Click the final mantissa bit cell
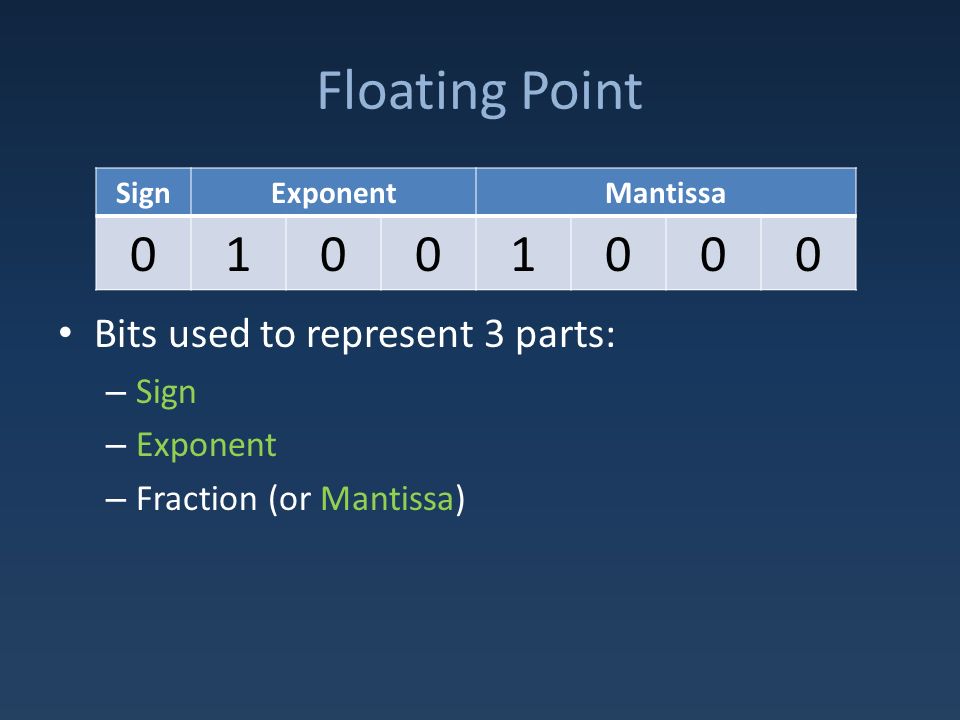The width and height of the screenshot is (960, 720). (808, 253)
